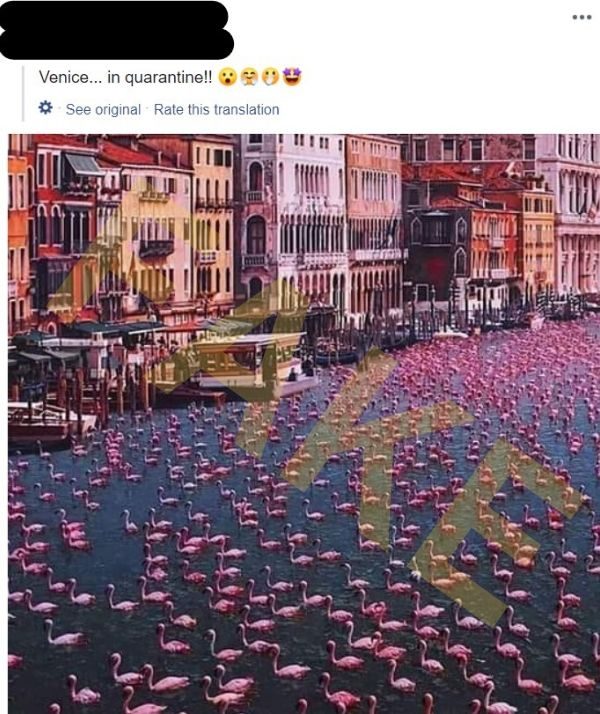The image size is (600, 714).
Task: Click the hugging face emoji
Action: pos(249,77)
